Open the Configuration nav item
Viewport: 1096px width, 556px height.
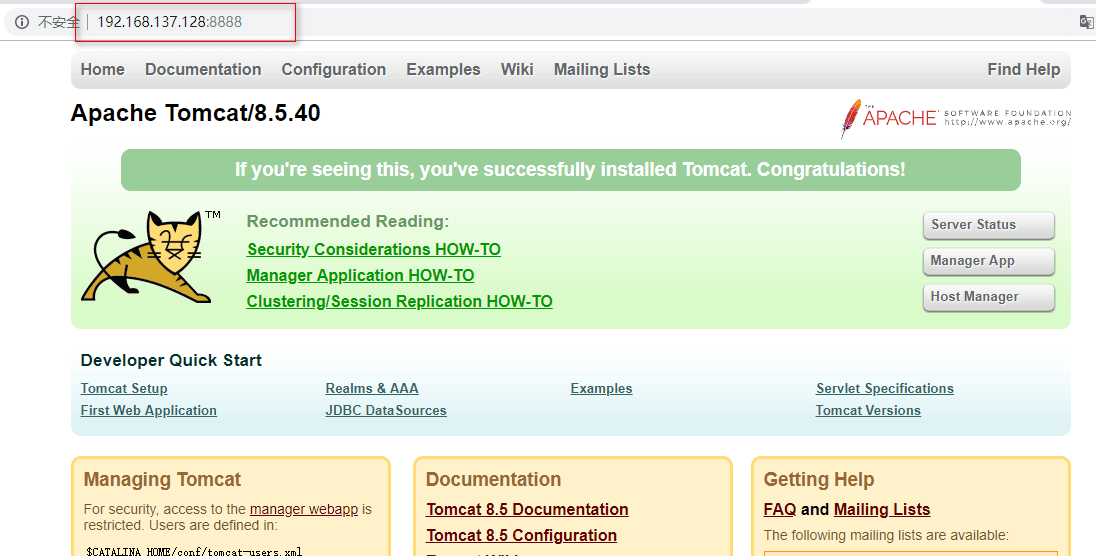click(333, 69)
